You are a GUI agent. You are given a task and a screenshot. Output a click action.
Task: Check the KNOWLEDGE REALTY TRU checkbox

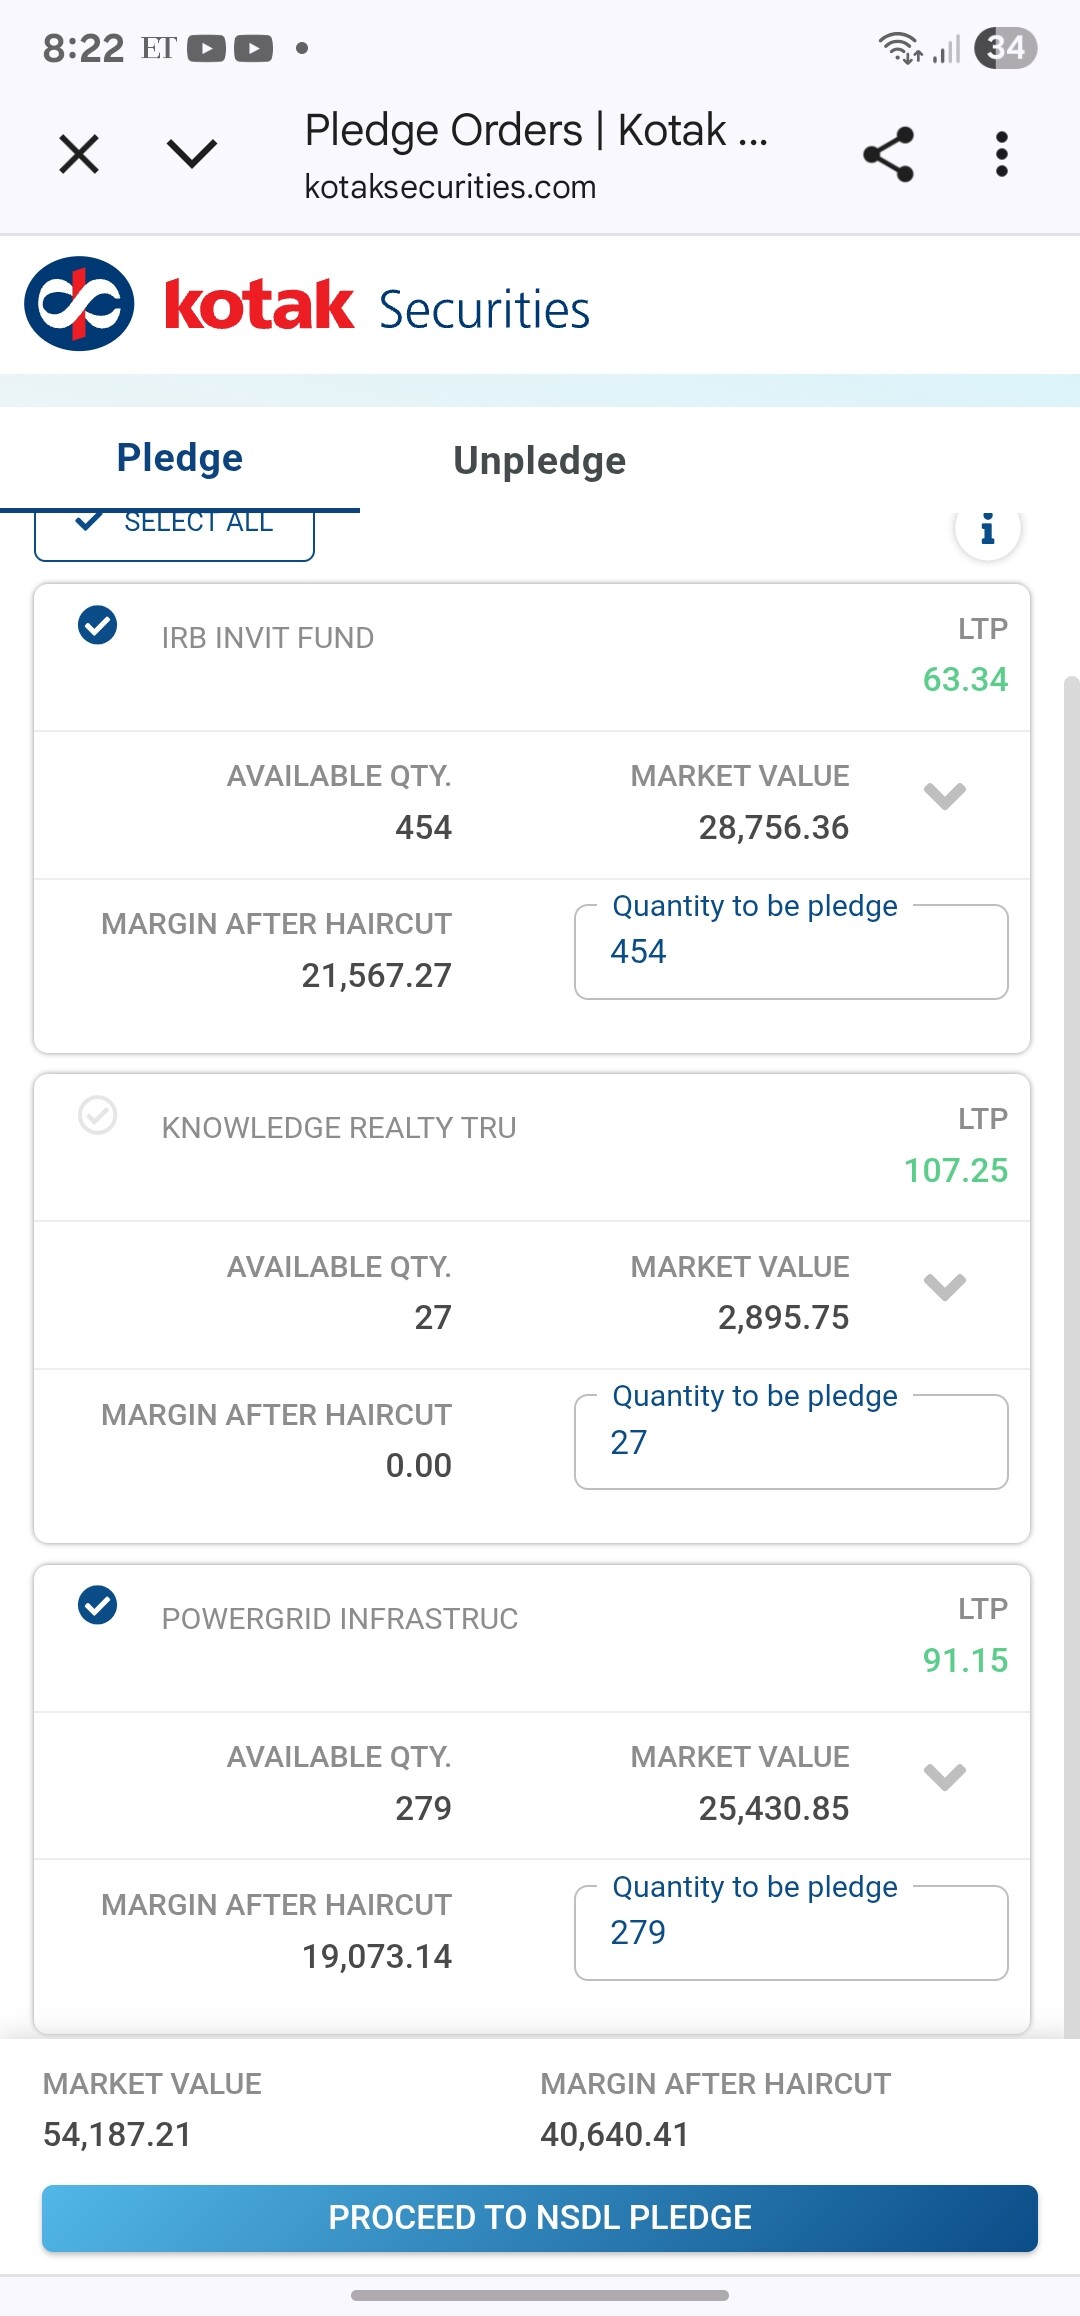click(98, 1116)
